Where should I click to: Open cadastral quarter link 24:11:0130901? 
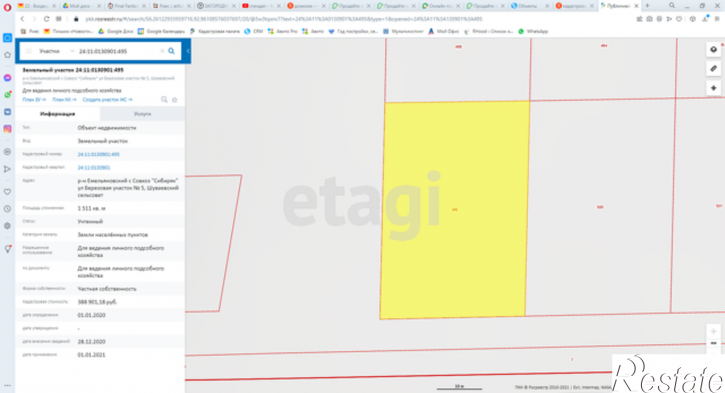click(x=94, y=167)
